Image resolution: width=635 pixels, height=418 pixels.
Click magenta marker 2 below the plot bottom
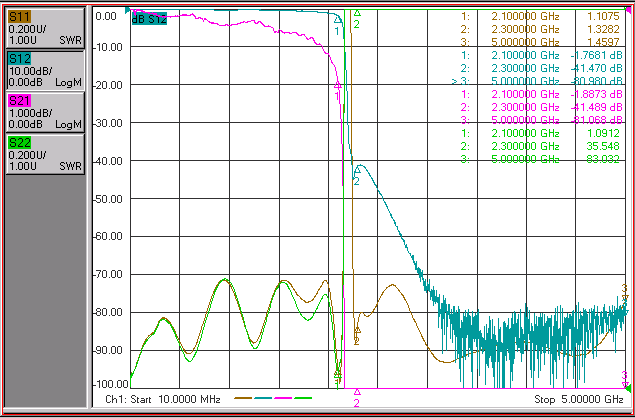point(356,398)
